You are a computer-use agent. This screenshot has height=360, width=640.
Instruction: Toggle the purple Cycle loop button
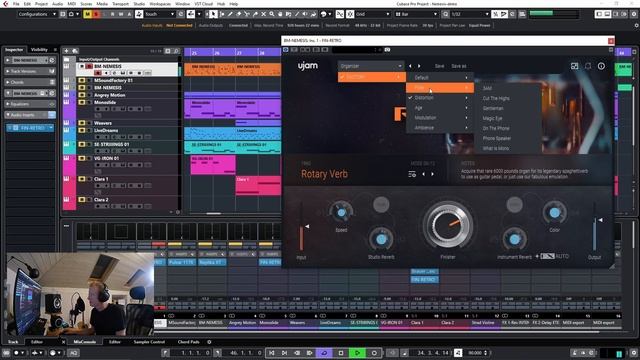click(324, 353)
